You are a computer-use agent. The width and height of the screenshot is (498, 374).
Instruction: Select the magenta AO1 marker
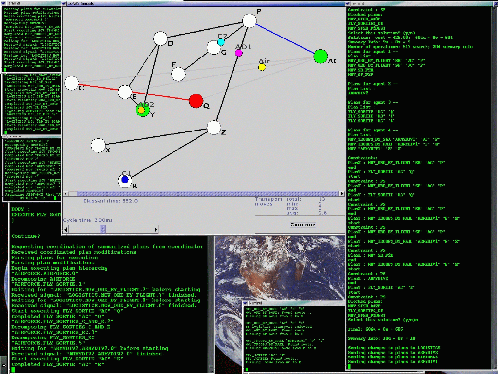[239, 53]
